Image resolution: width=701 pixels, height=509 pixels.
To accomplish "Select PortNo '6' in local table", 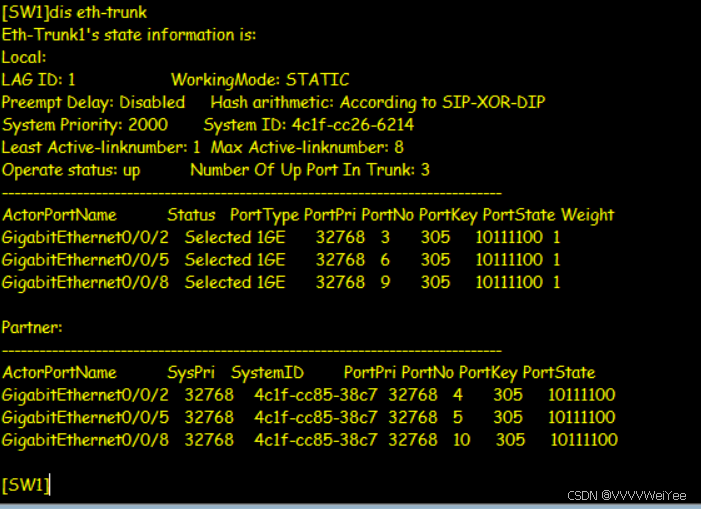I will 385,260.
